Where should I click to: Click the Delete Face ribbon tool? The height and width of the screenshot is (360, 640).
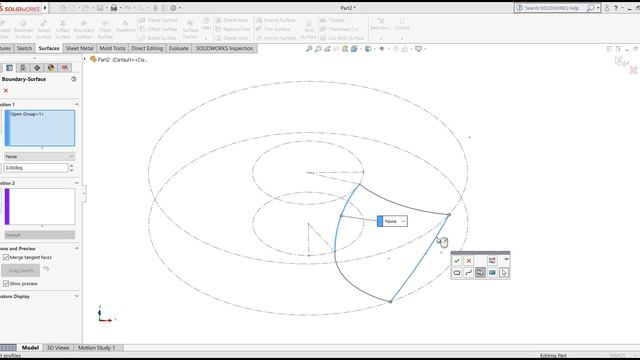[x=232, y=20]
